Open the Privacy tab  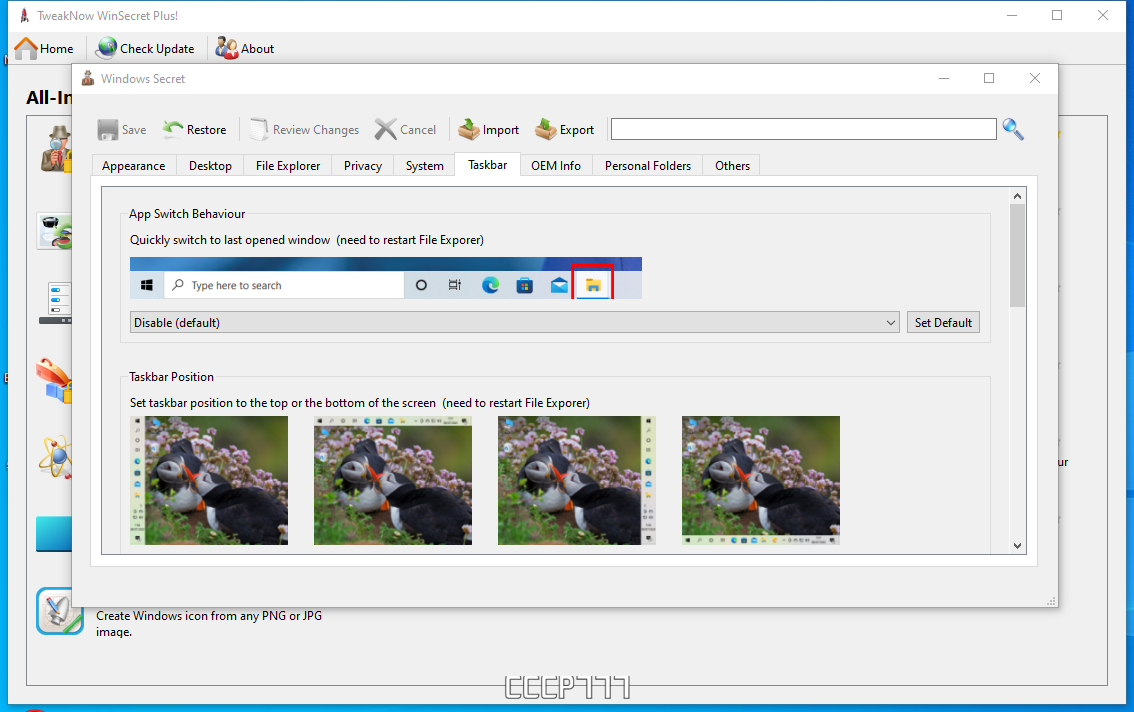pyautogui.click(x=363, y=166)
